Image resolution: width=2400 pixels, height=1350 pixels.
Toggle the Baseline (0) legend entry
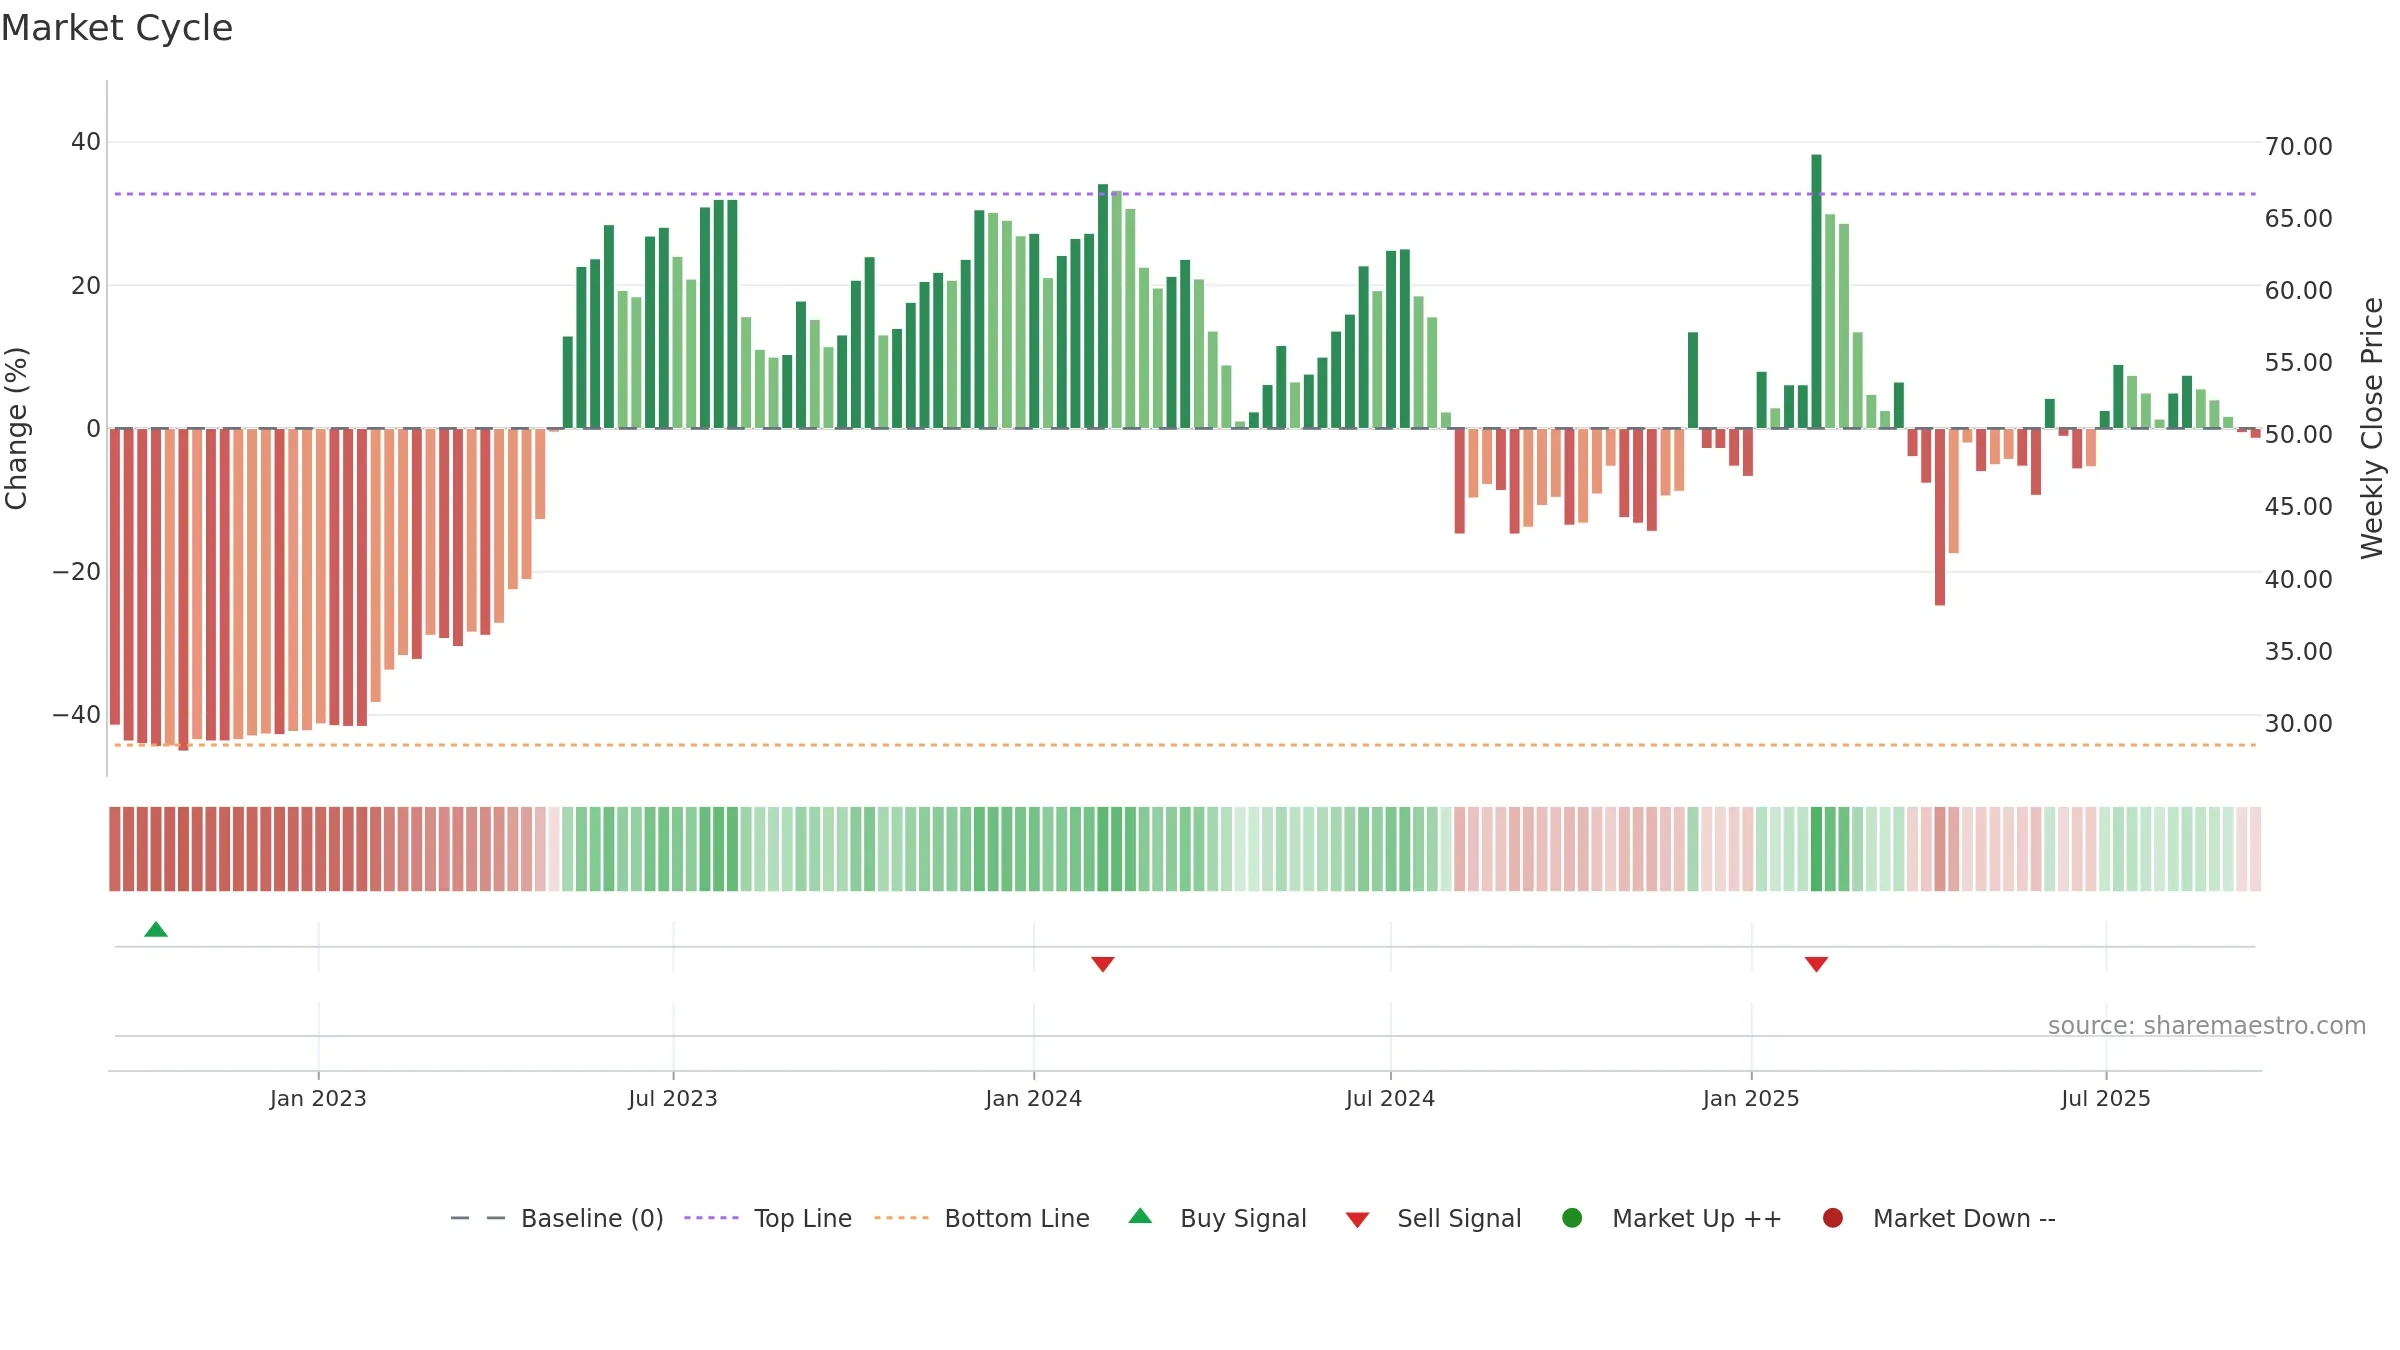tap(557, 1218)
